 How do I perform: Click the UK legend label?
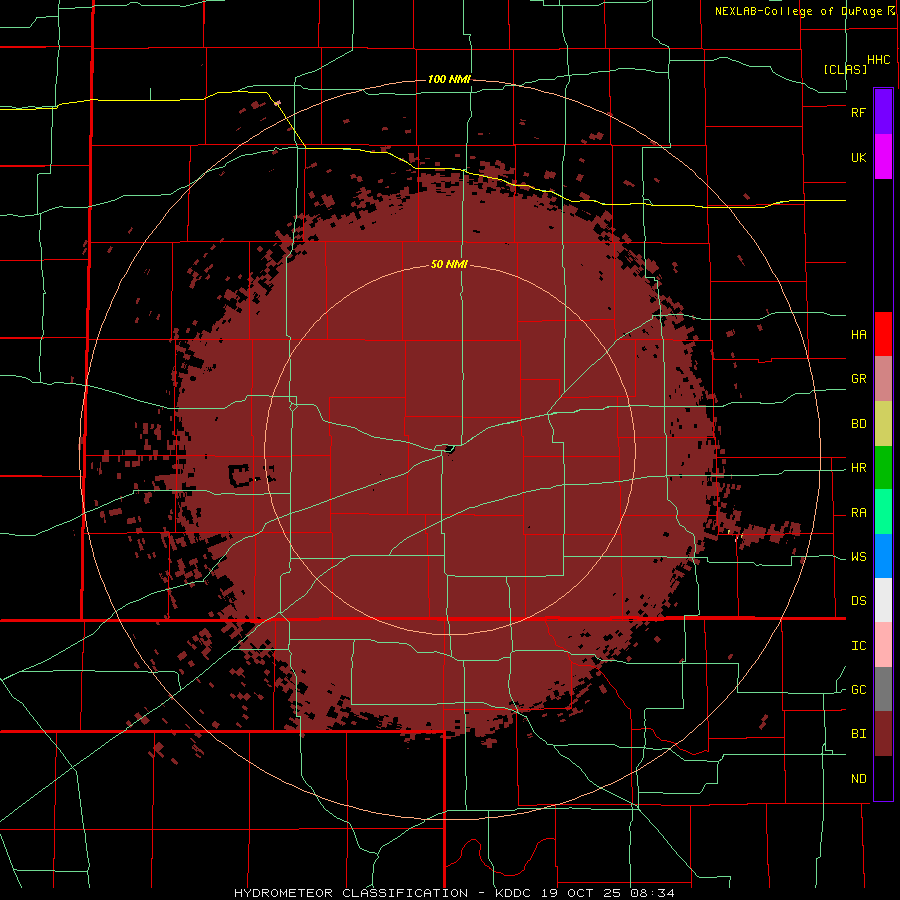pyautogui.click(x=858, y=157)
